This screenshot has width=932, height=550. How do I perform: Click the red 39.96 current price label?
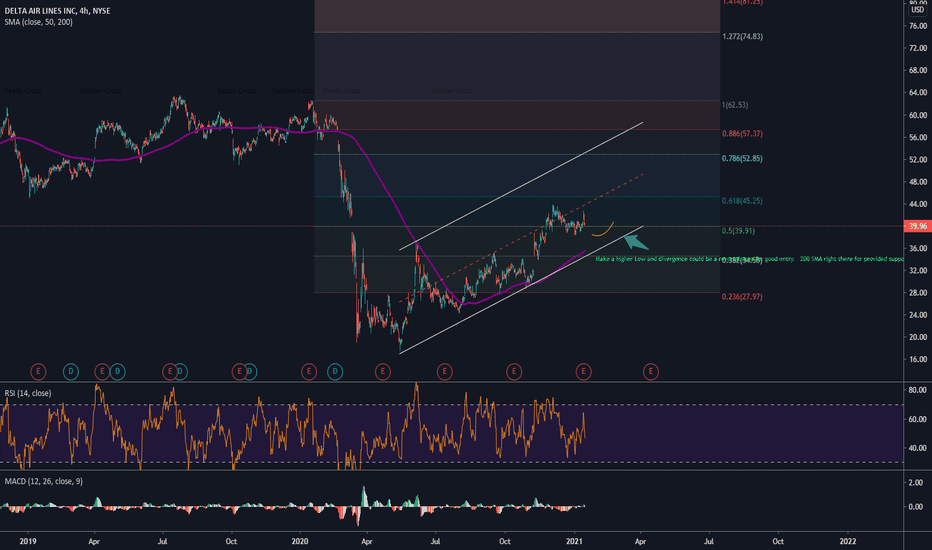tap(917, 227)
